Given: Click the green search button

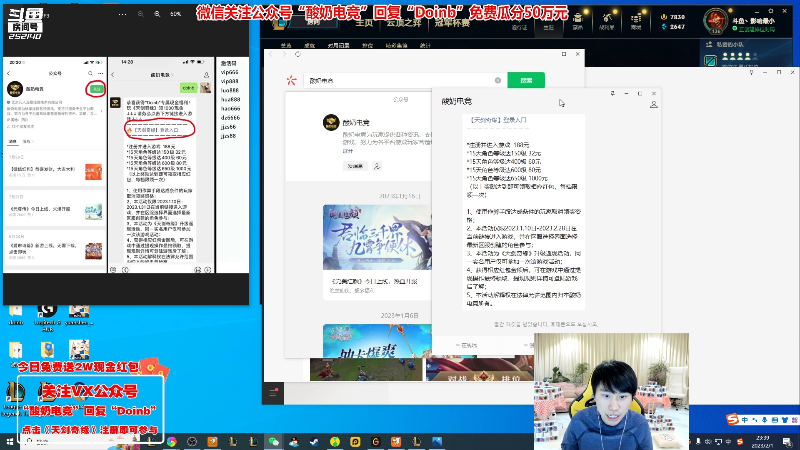Looking at the screenshot, I should pos(526,80).
